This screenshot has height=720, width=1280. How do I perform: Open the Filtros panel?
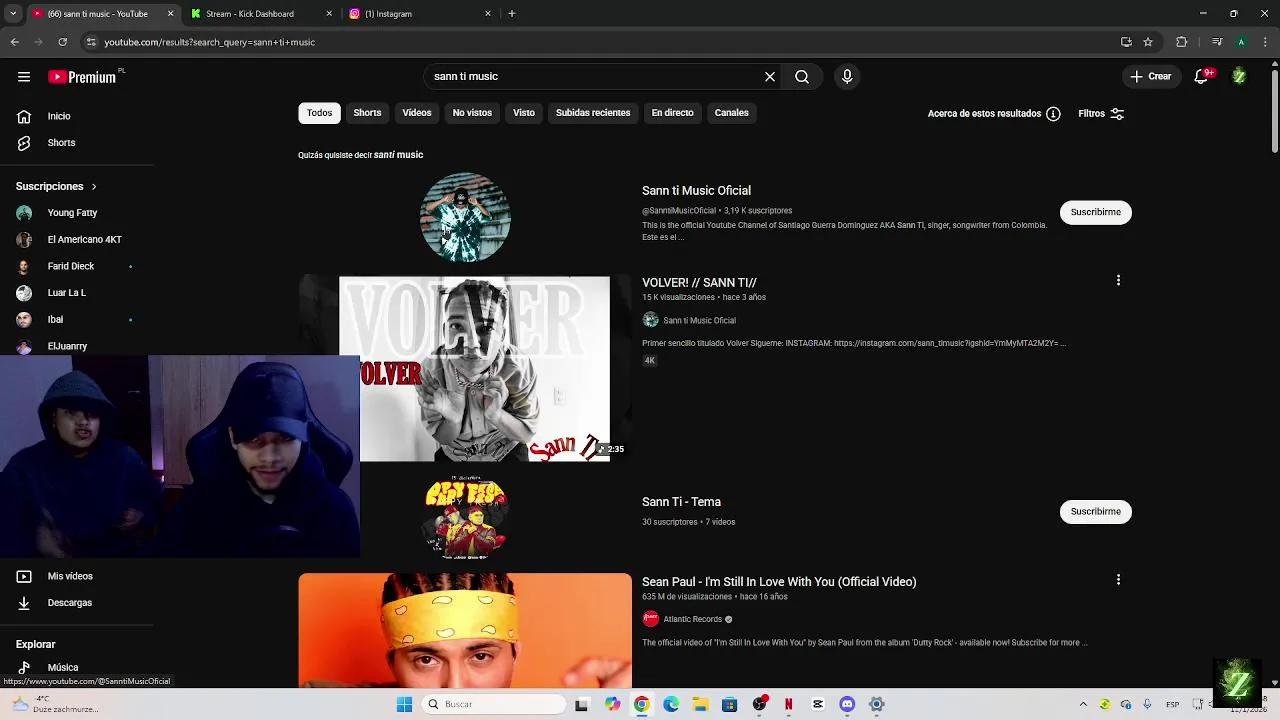(x=1101, y=114)
